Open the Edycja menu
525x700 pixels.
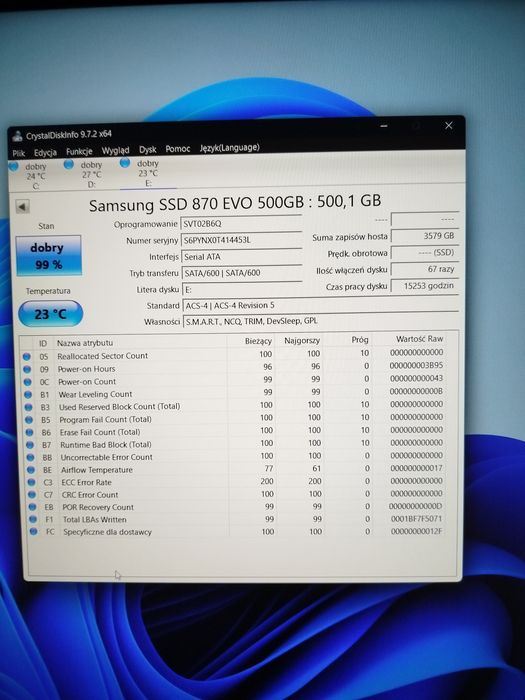coord(46,152)
